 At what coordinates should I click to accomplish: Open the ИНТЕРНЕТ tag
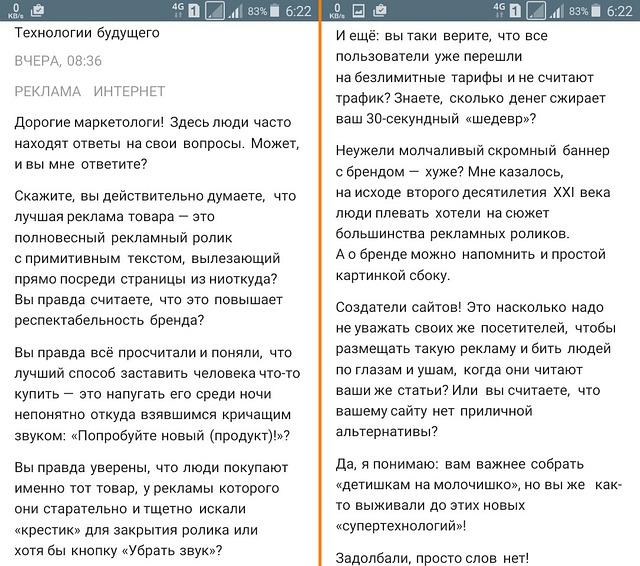(129, 91)
